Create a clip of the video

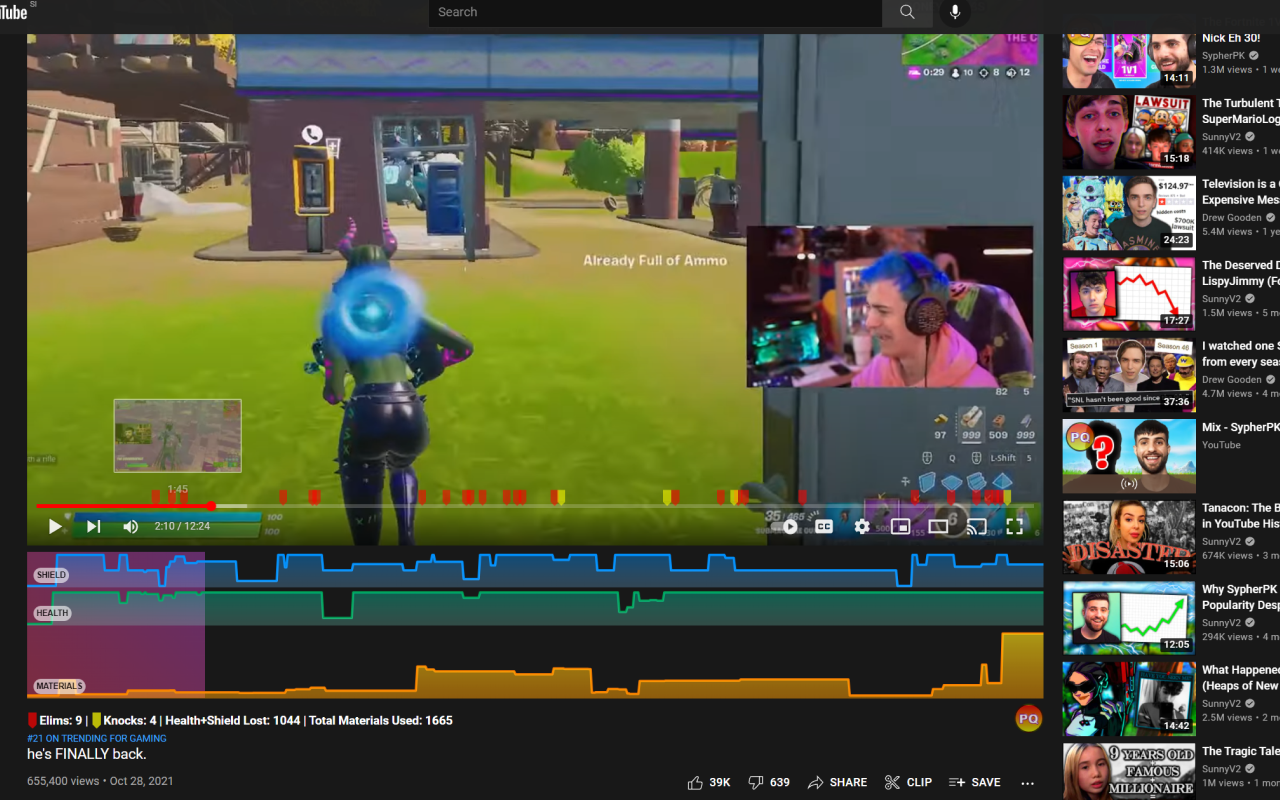click(908, 782)
